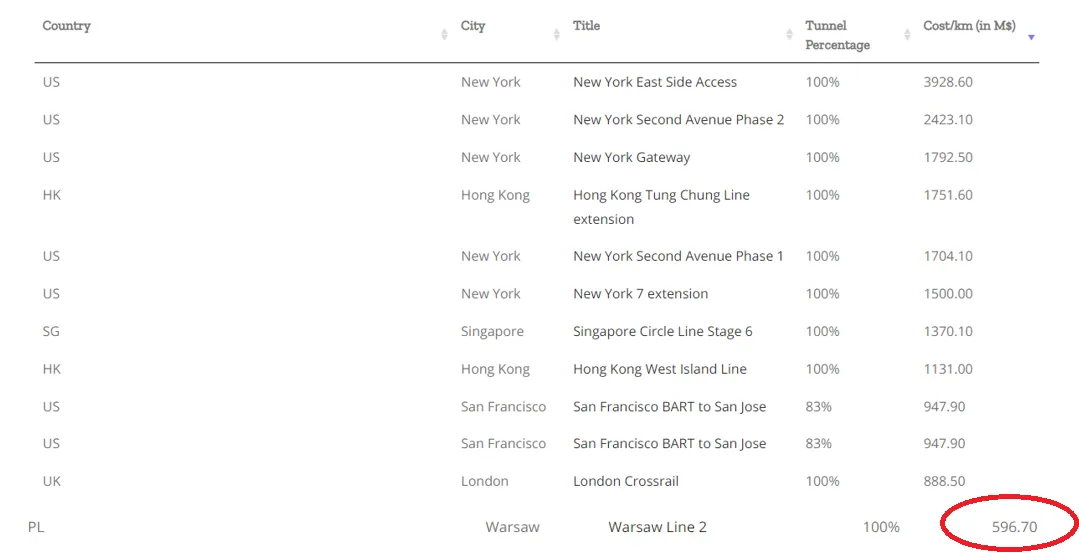Sort by Tunnel Percentage column arrows
The width and height of the screenshot is (1079, 554).
907,35
